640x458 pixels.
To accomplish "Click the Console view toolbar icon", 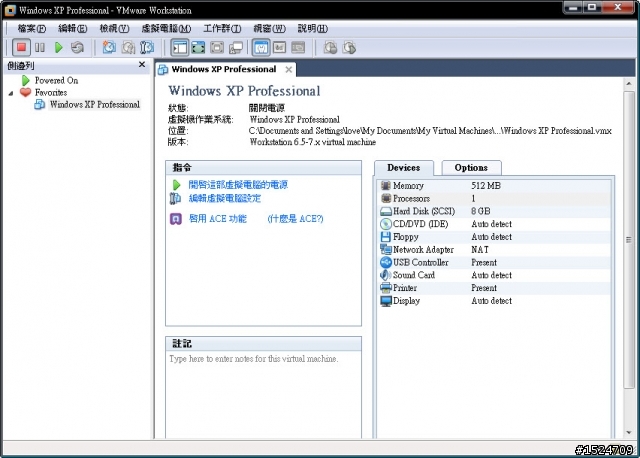I will (298, 48).
